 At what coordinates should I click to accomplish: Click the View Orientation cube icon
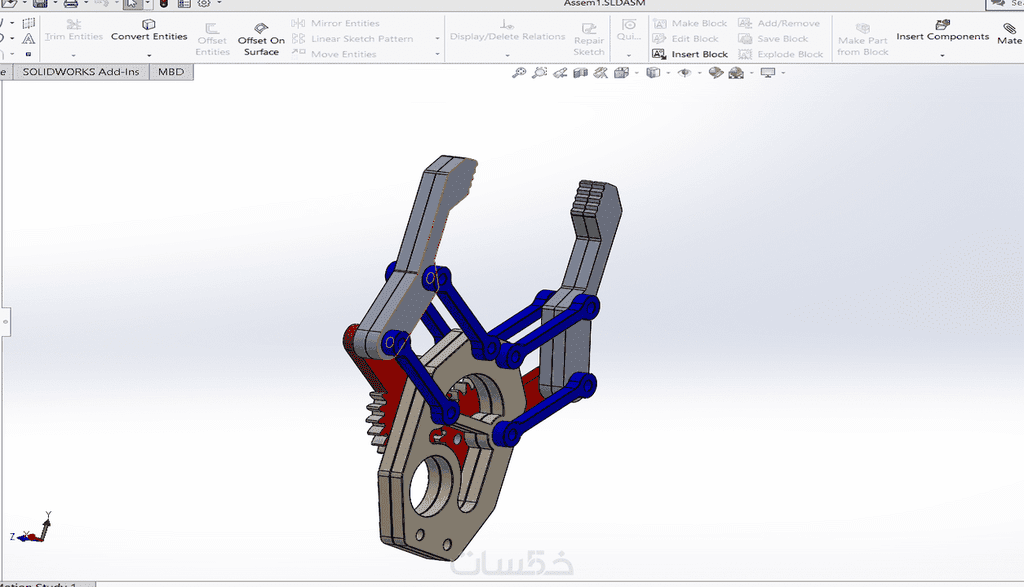click(x=621, y=72)
